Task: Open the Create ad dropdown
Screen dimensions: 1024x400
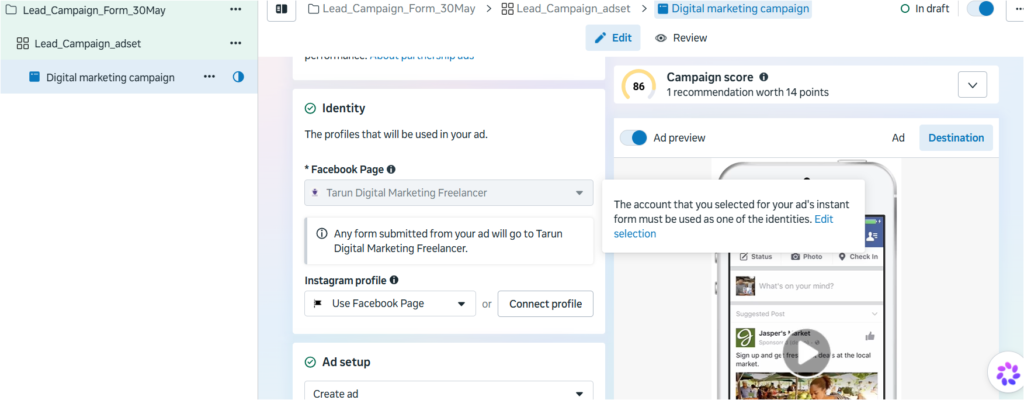Action: (x=449, y=393)
